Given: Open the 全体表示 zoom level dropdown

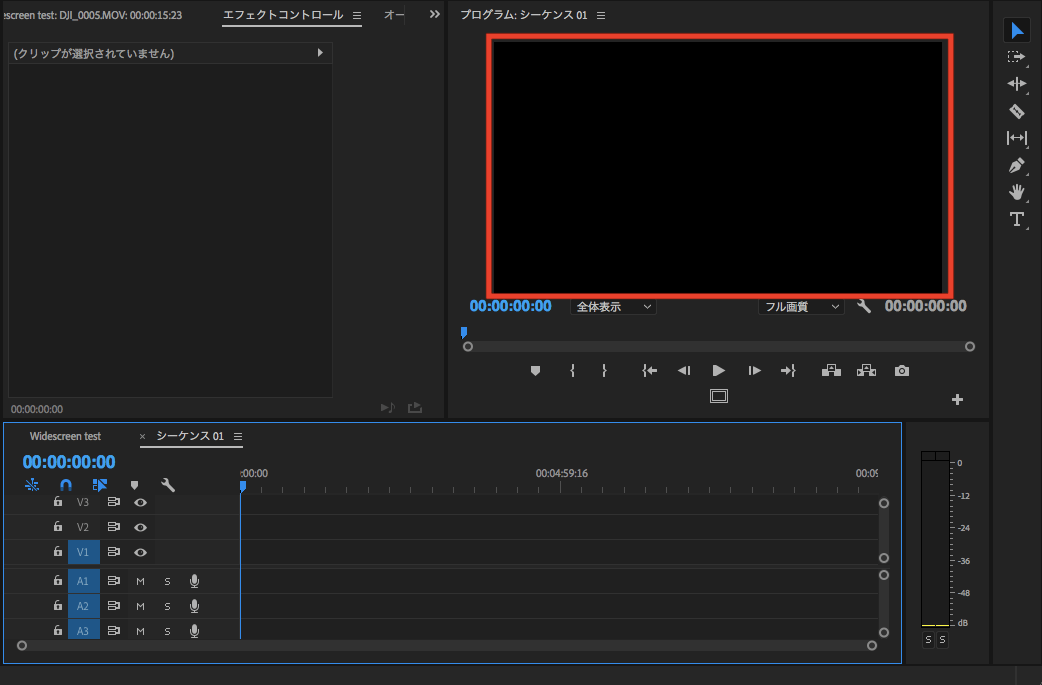Looking at the screenshot, I should tap(613, 307).
